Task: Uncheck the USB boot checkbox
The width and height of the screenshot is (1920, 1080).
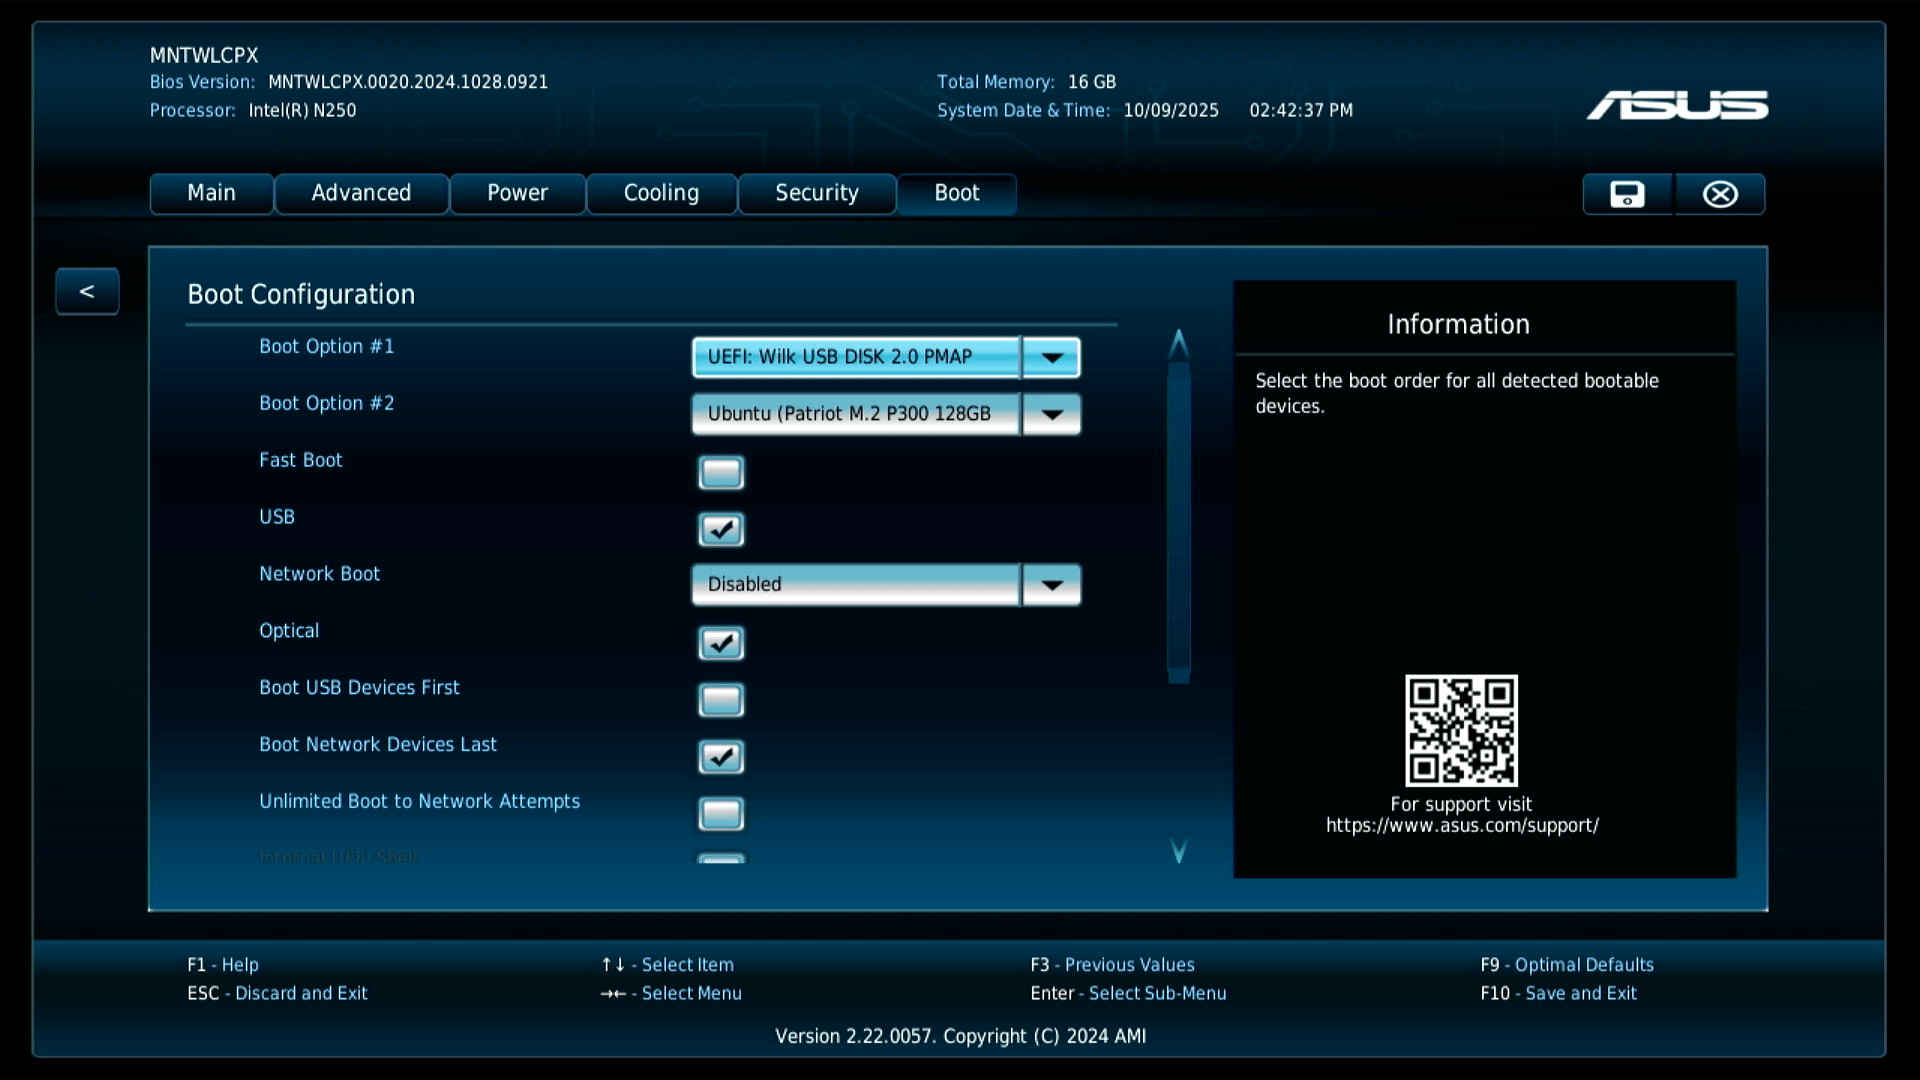Action: [x=721, y=529]
